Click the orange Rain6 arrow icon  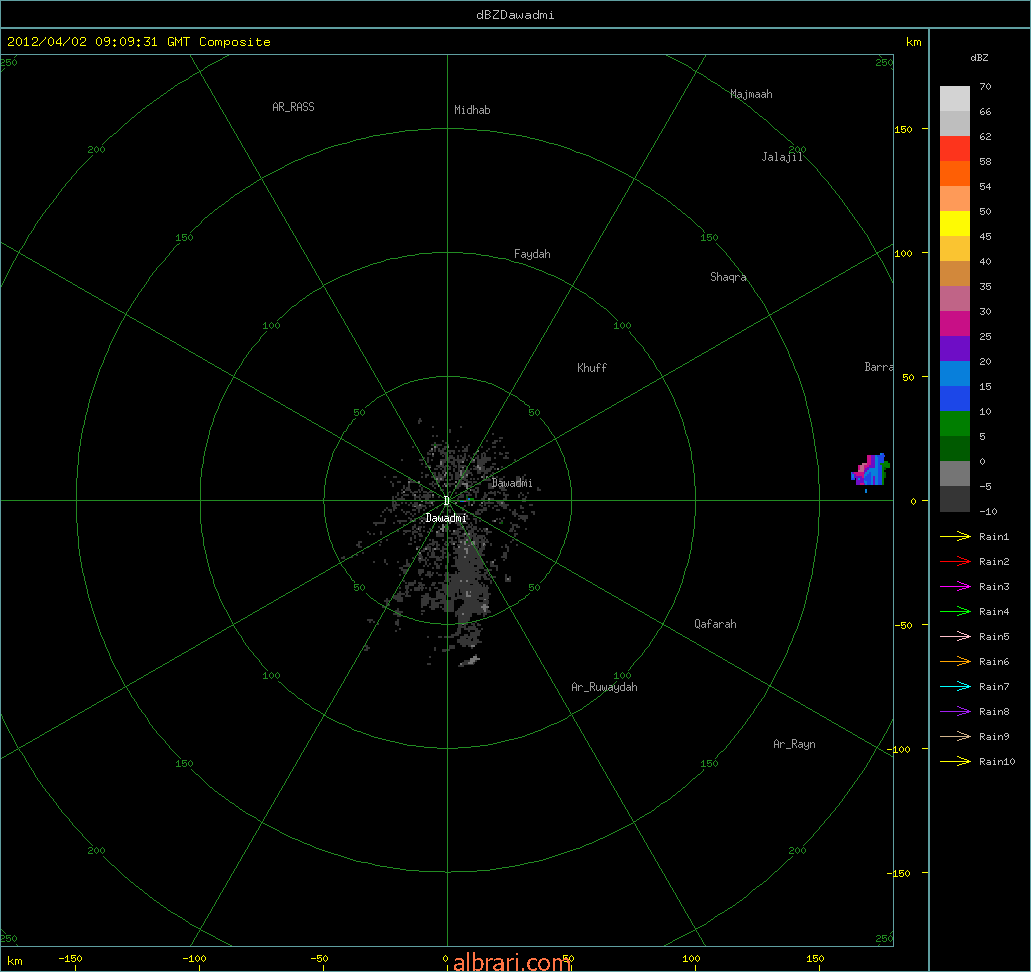tap(955, 662)
